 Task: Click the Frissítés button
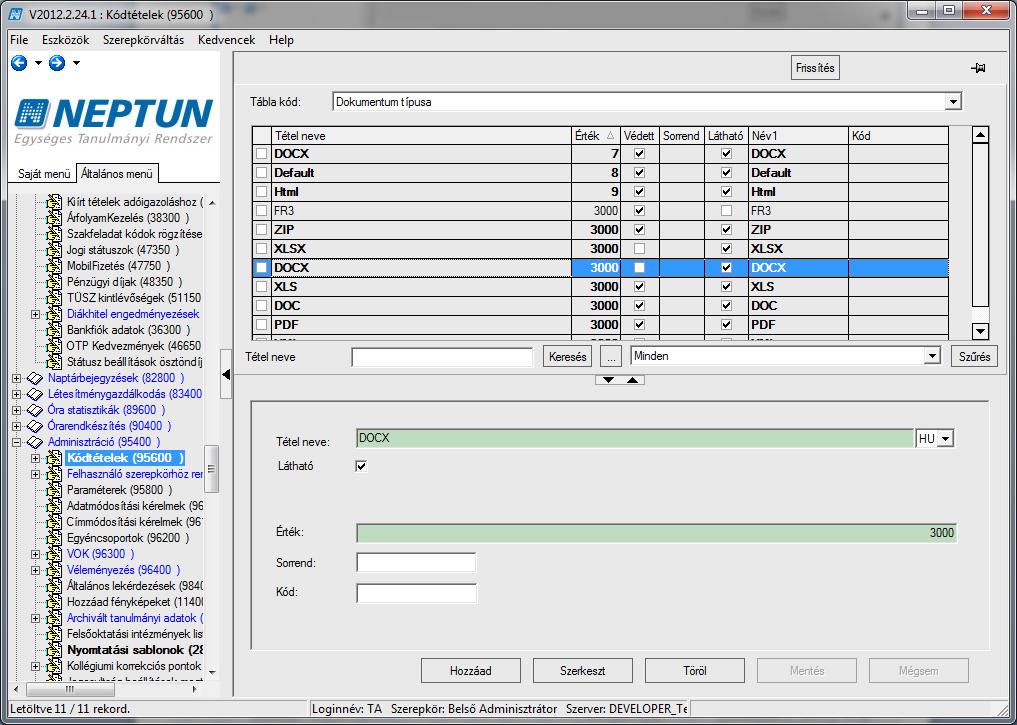point(815,67)
